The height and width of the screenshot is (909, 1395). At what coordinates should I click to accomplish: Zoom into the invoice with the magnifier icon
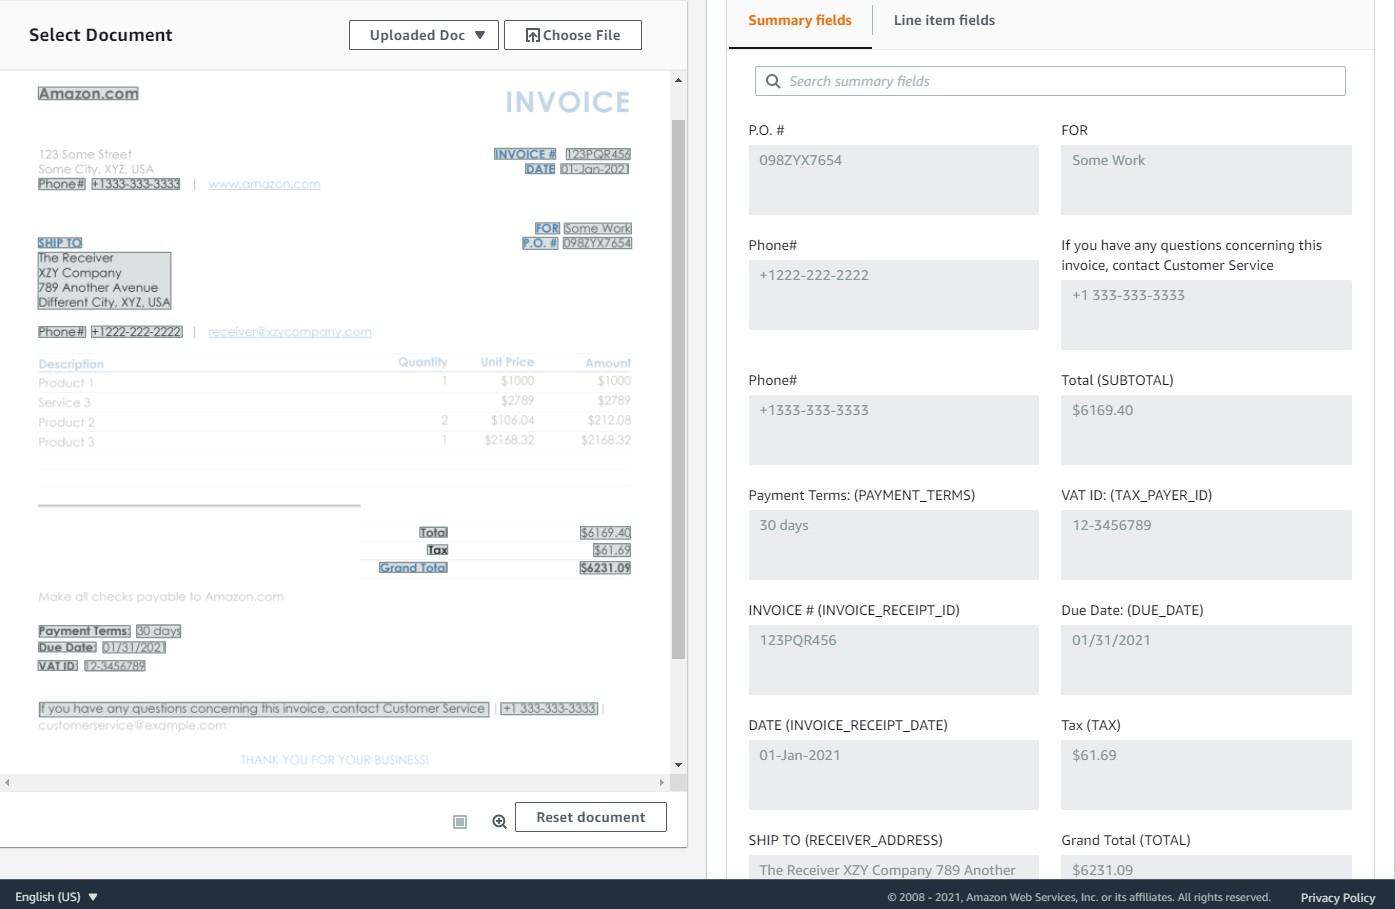click(499, 822)
